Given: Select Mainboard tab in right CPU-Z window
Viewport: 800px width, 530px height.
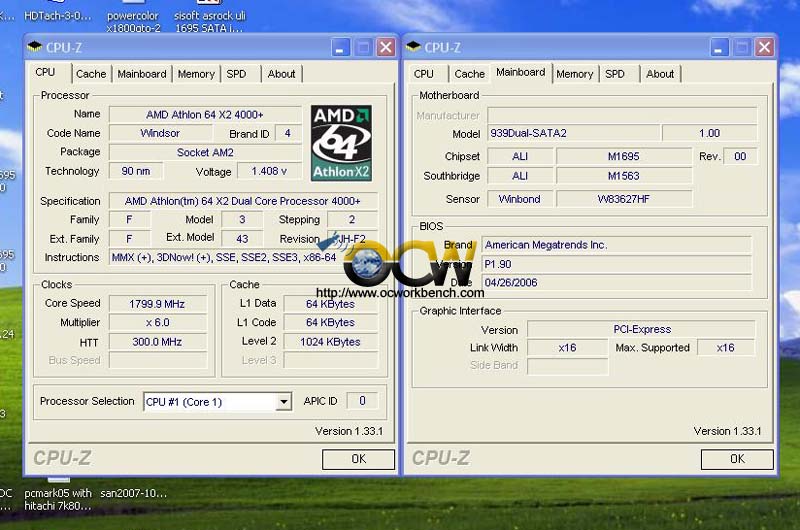Looking at the screenshot, I should (x=520, y=72).
